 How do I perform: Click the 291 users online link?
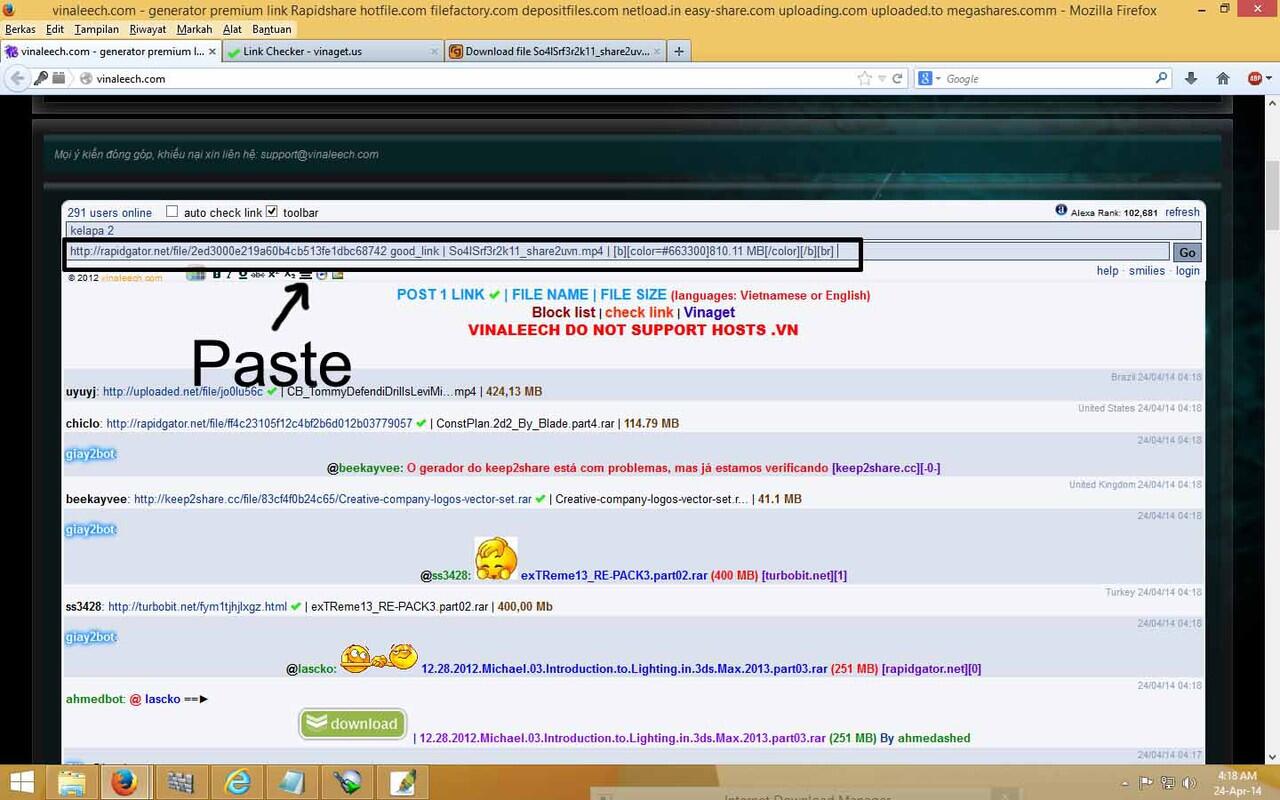pos(109,213)
